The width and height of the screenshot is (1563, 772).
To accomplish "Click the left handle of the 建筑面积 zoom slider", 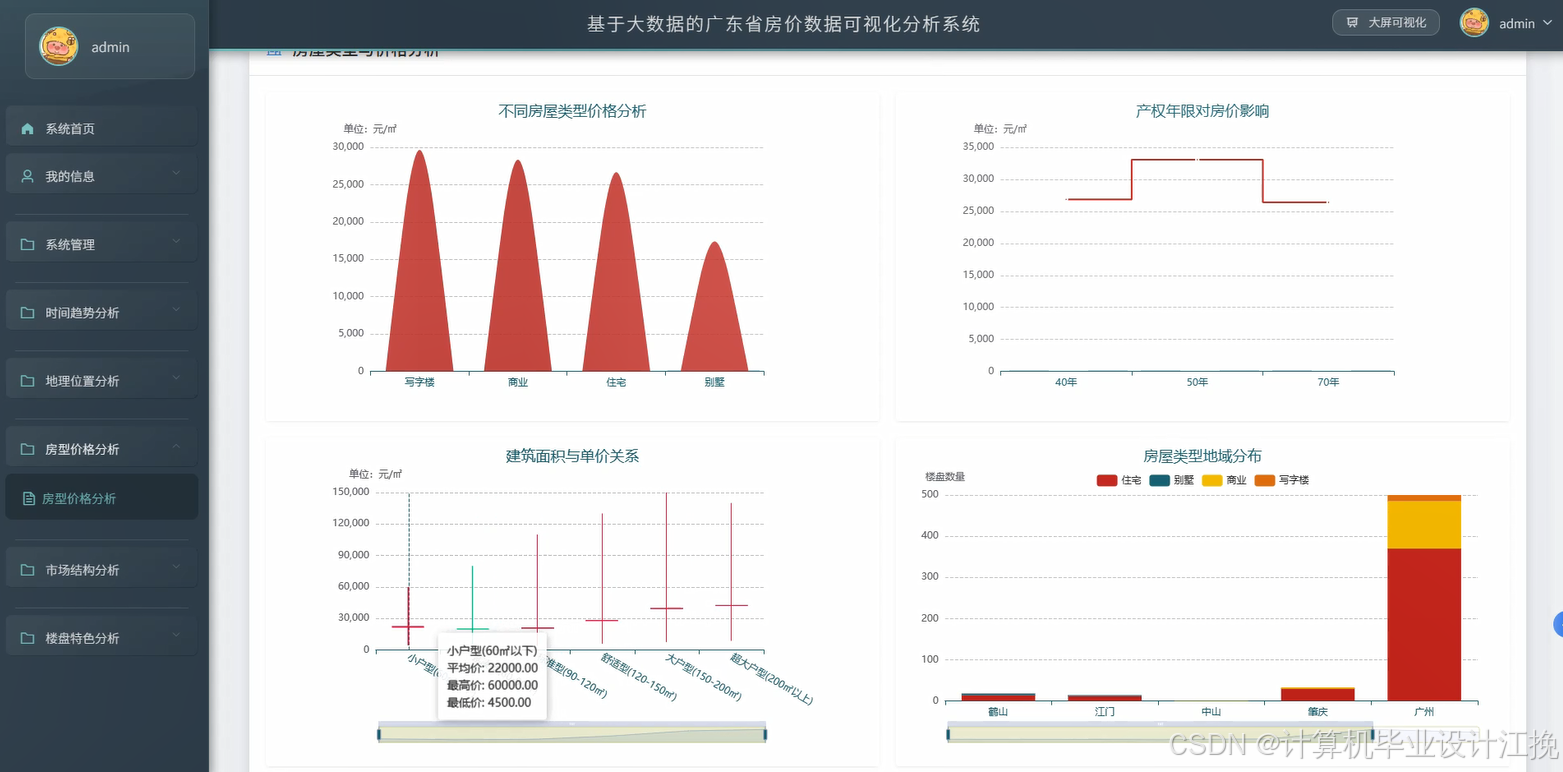I will tap(379, 735).
